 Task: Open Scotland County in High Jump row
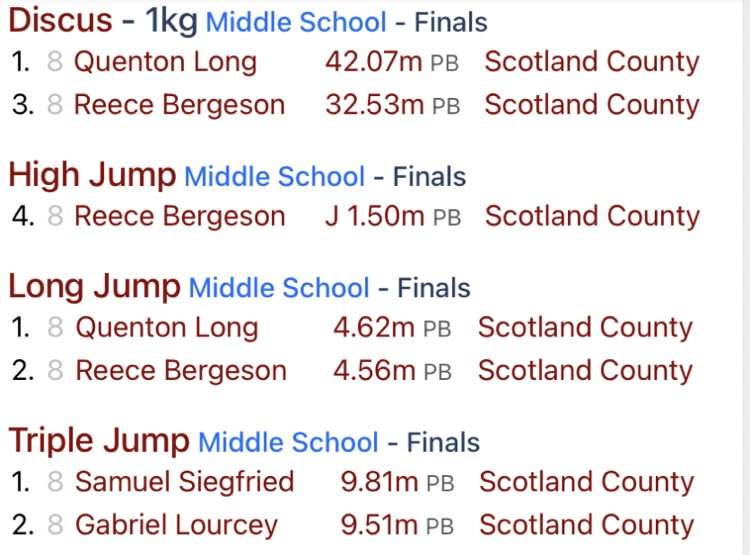point(592,216)
